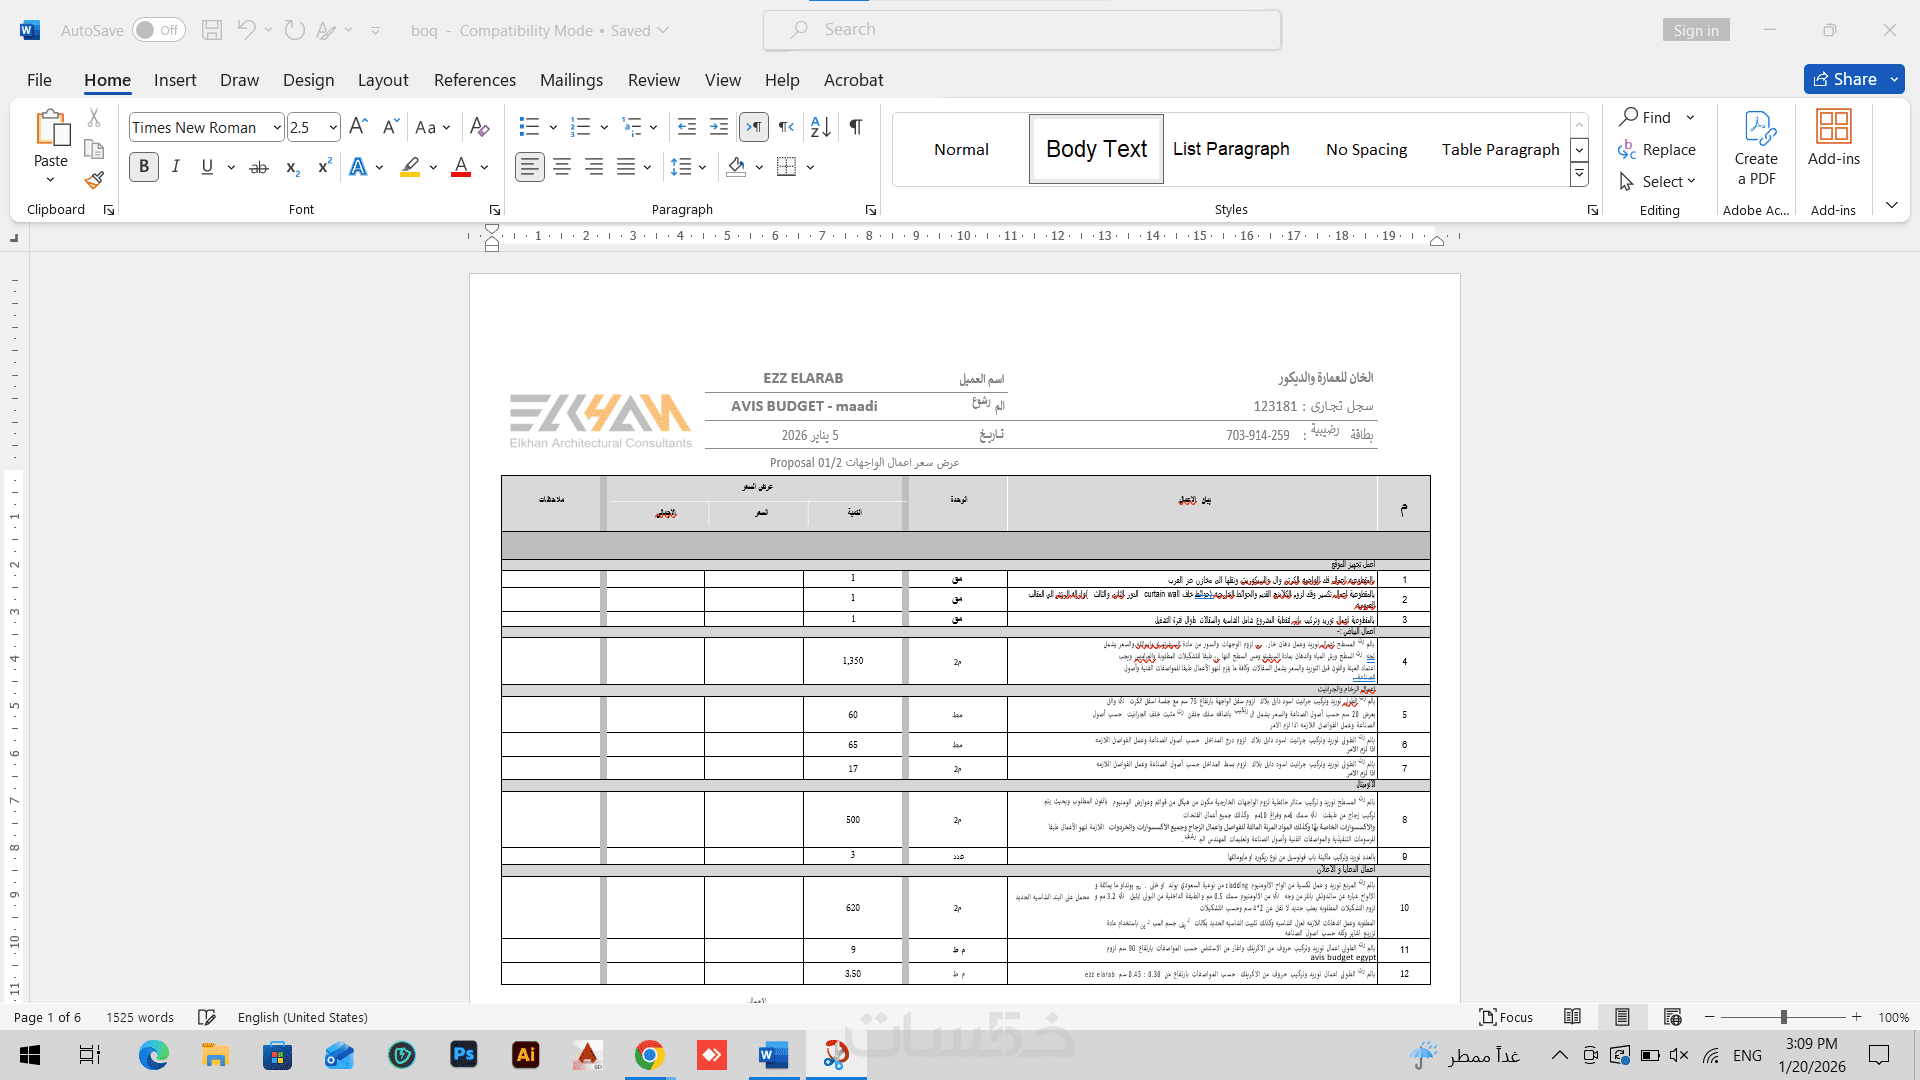Viewport: 1920px width, 1080px height.
Task: Toggle the AutoSave switch
Action: click(x=158, y=30)
